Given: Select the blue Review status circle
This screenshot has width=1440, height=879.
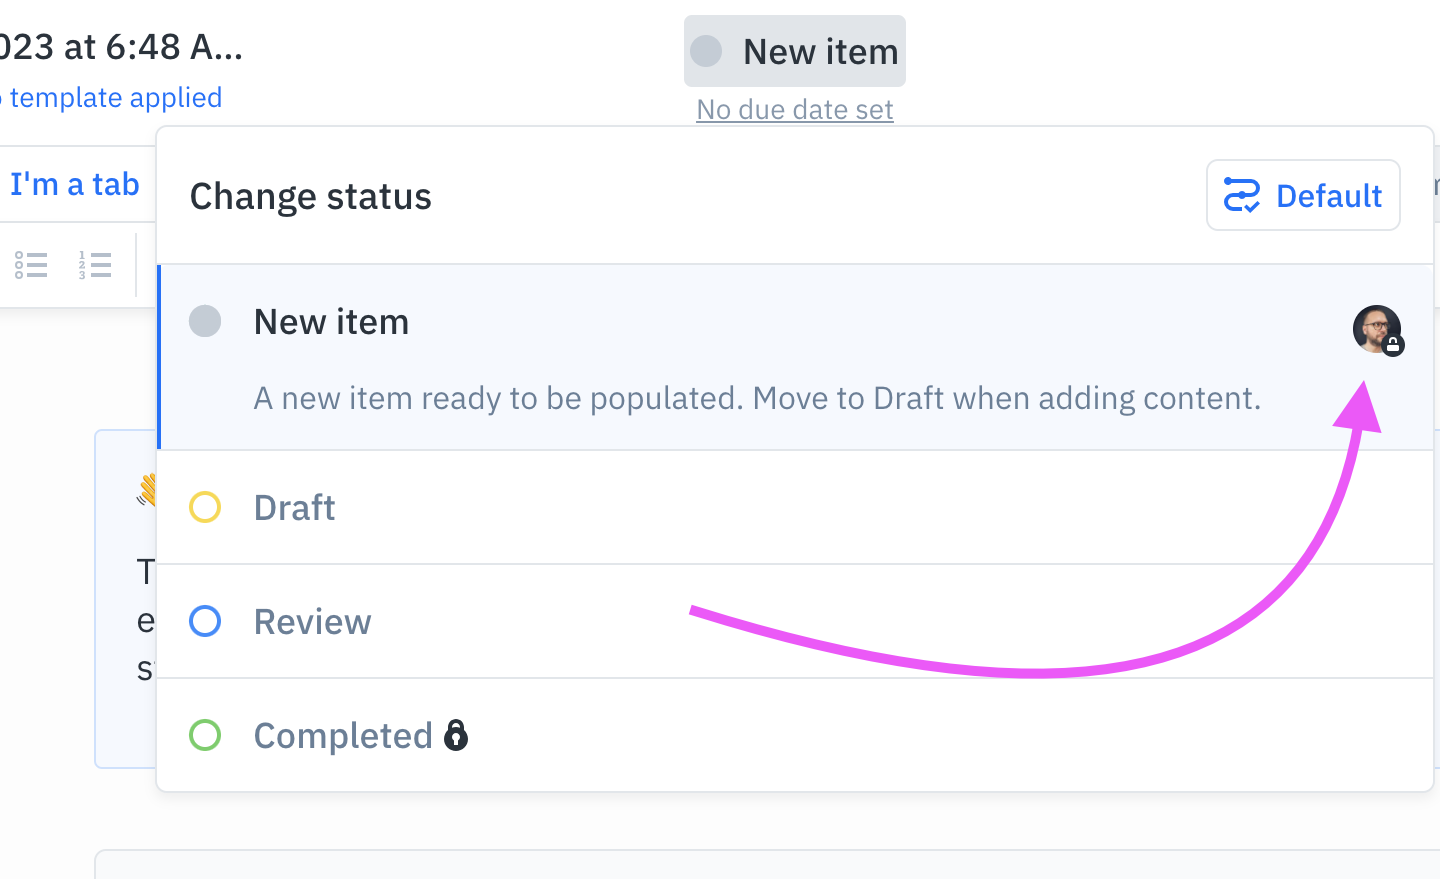Looking at the screenshot, I should pos(205,622).
